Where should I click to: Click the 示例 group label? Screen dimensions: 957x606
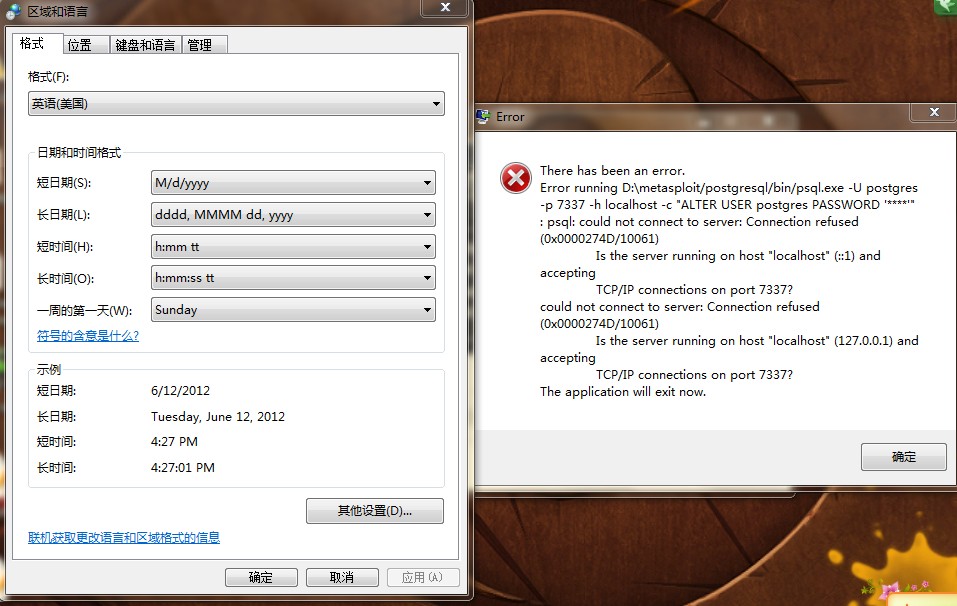49,370
